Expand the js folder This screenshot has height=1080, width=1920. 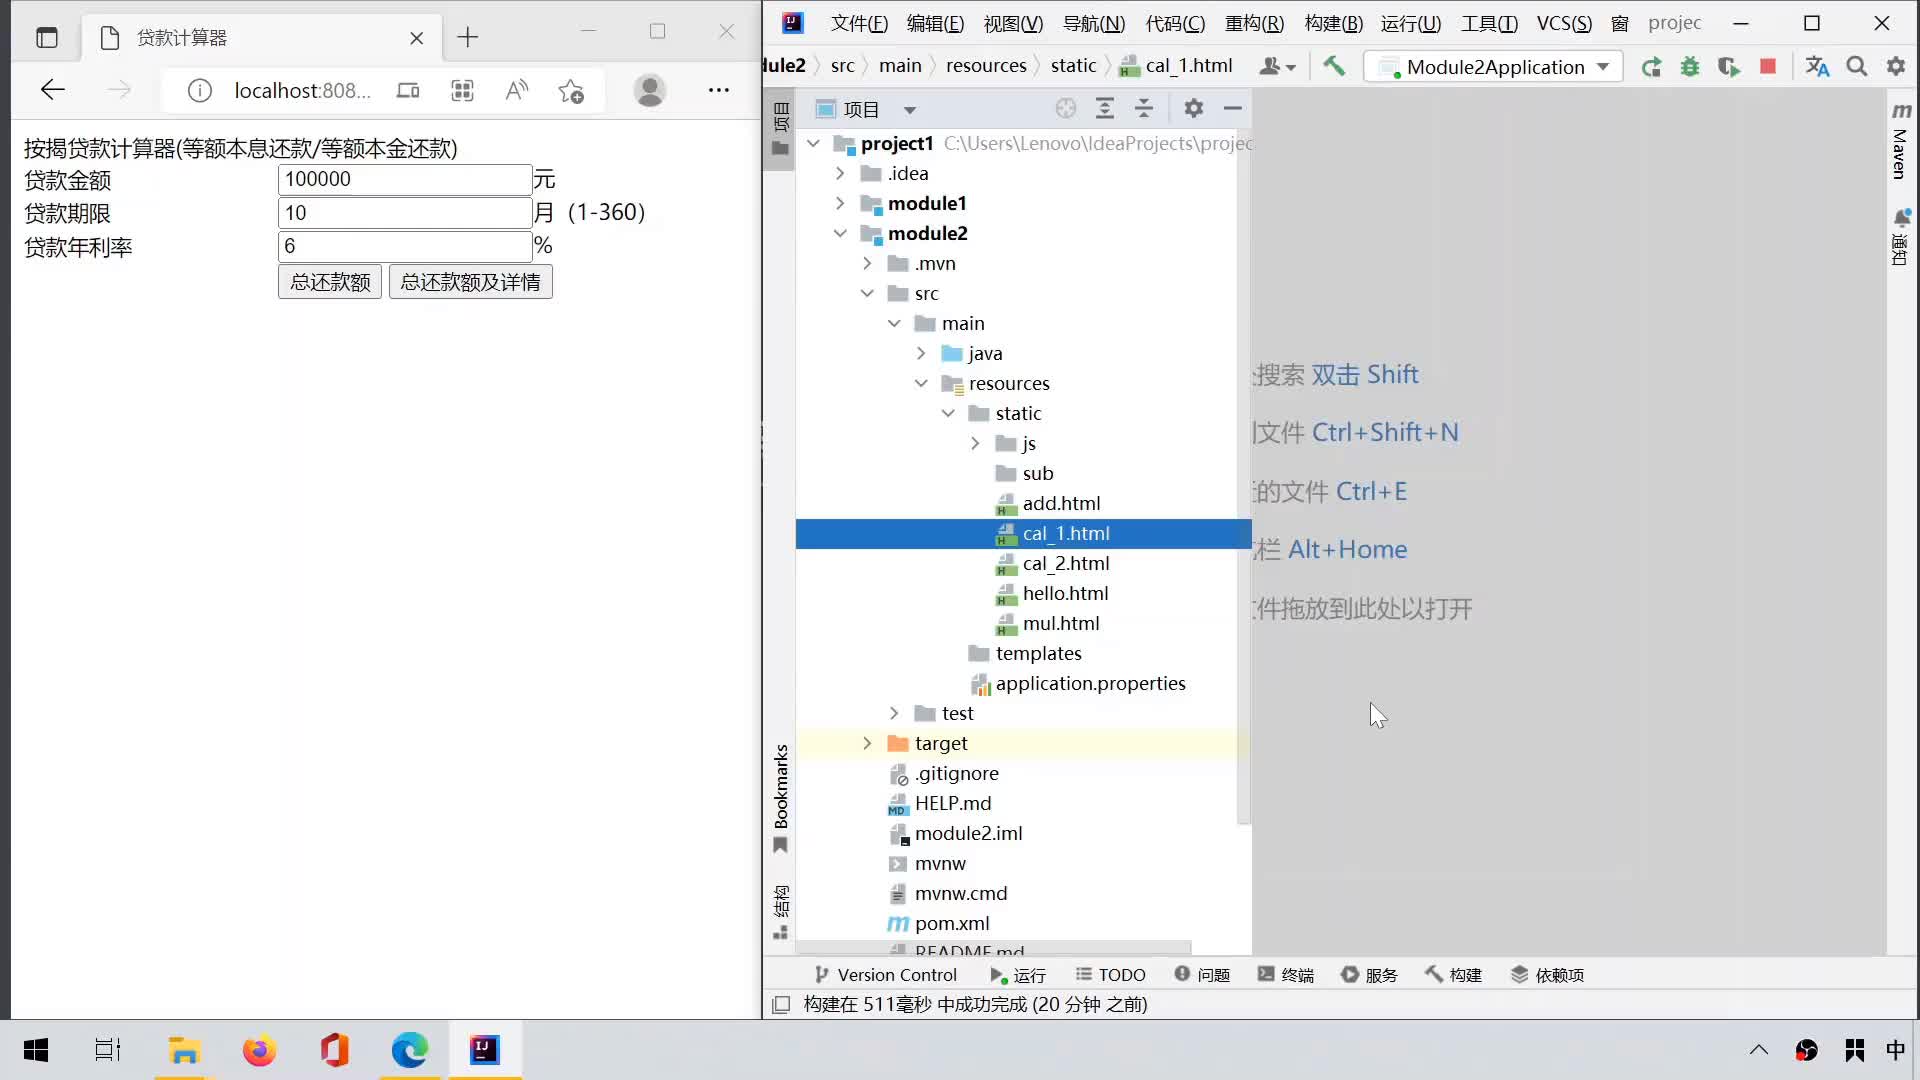[x=975, y=443]
